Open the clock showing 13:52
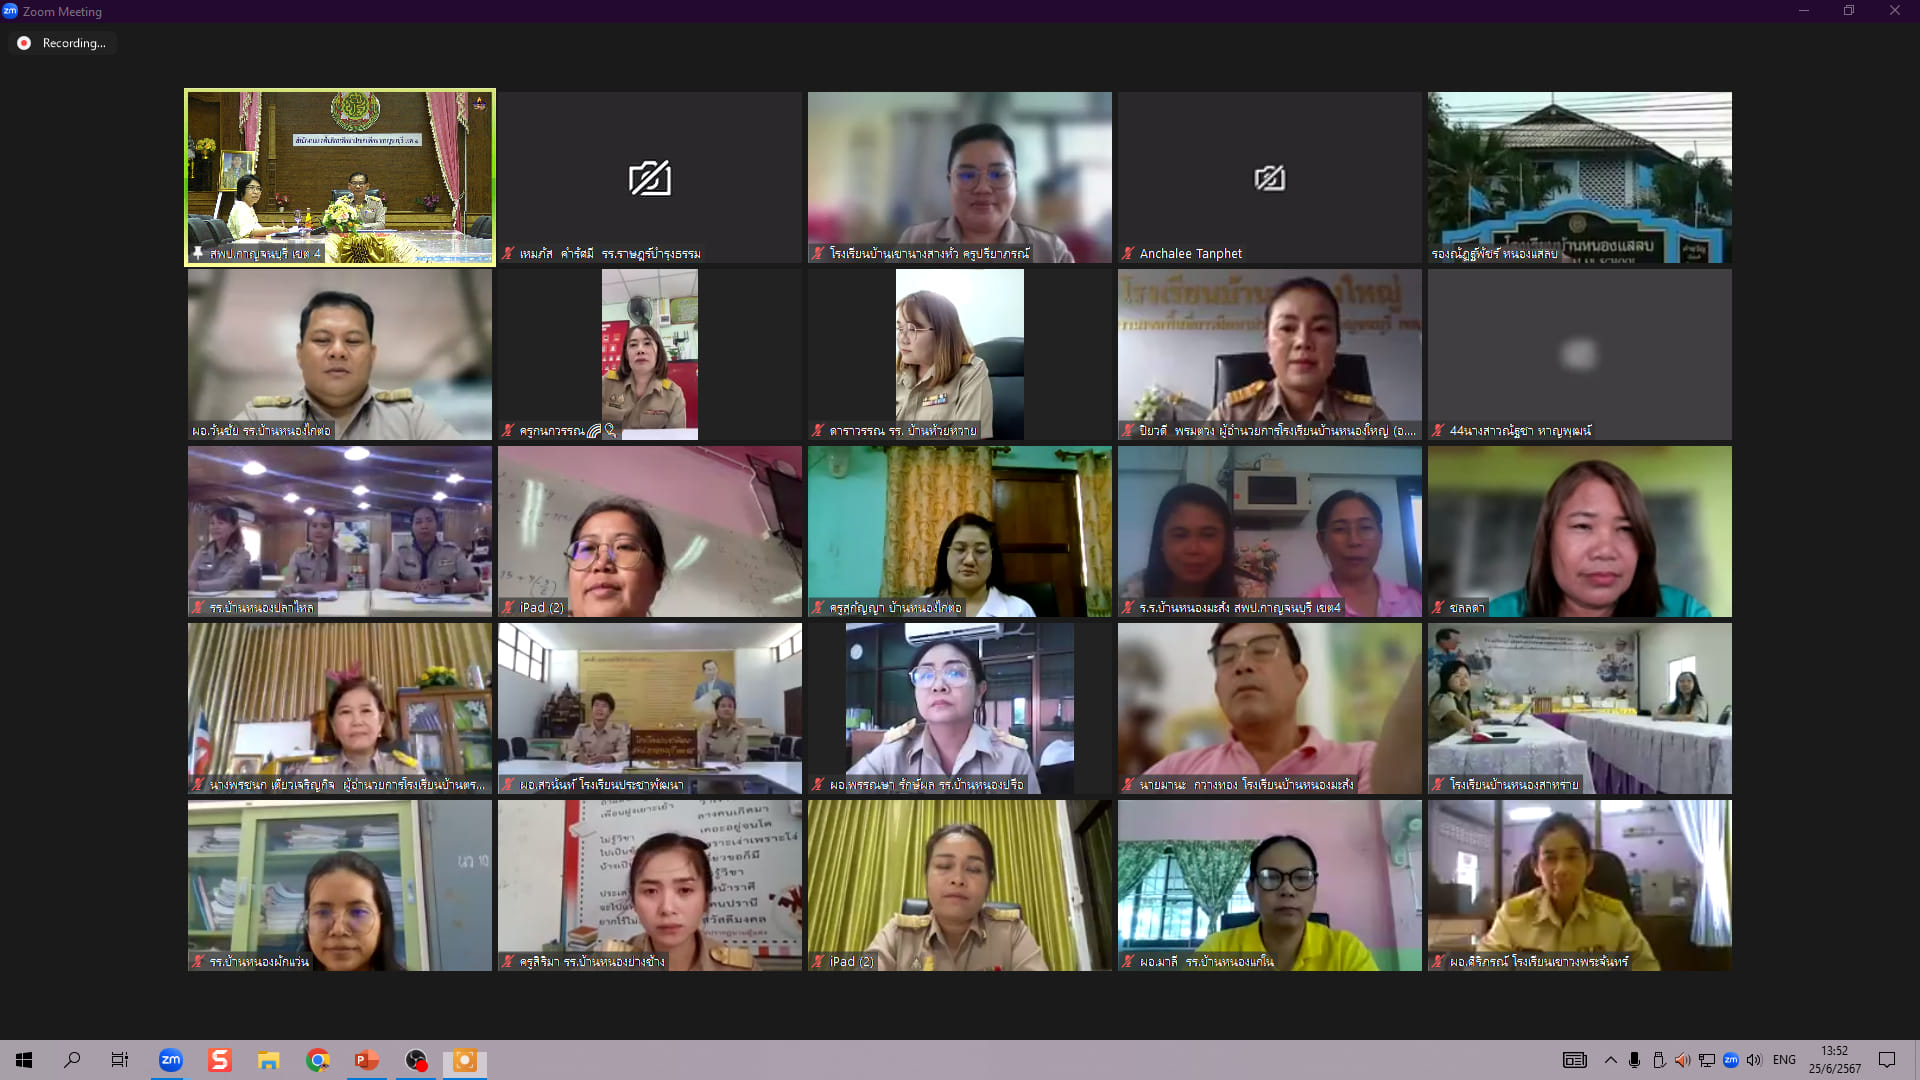1920x1080 pixels. [1835, 1060]
